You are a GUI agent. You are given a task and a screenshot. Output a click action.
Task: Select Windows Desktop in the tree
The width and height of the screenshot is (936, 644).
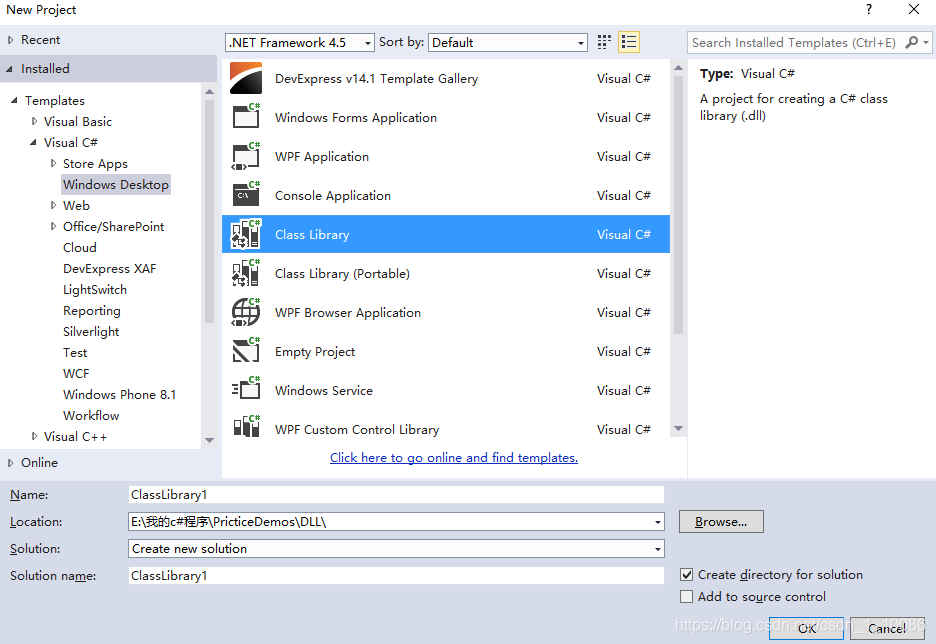click(116, 184)
